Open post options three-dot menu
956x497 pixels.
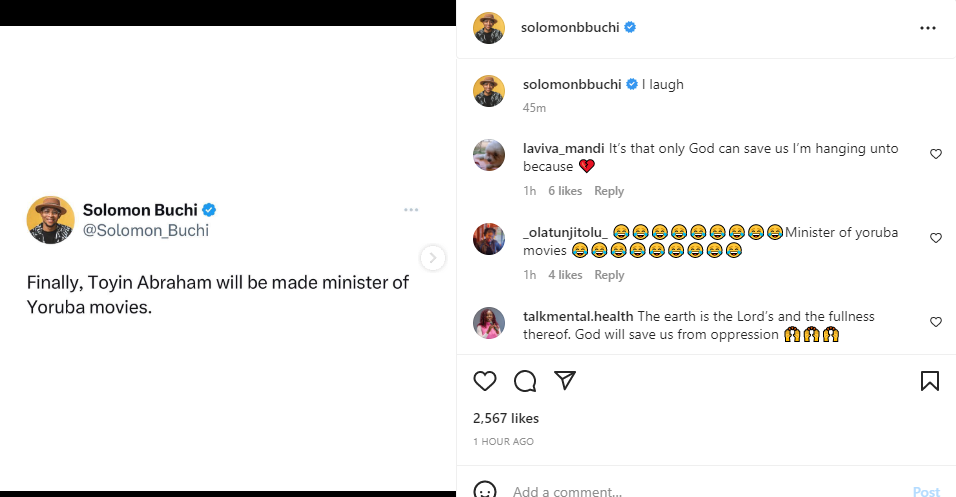[927, 28]
